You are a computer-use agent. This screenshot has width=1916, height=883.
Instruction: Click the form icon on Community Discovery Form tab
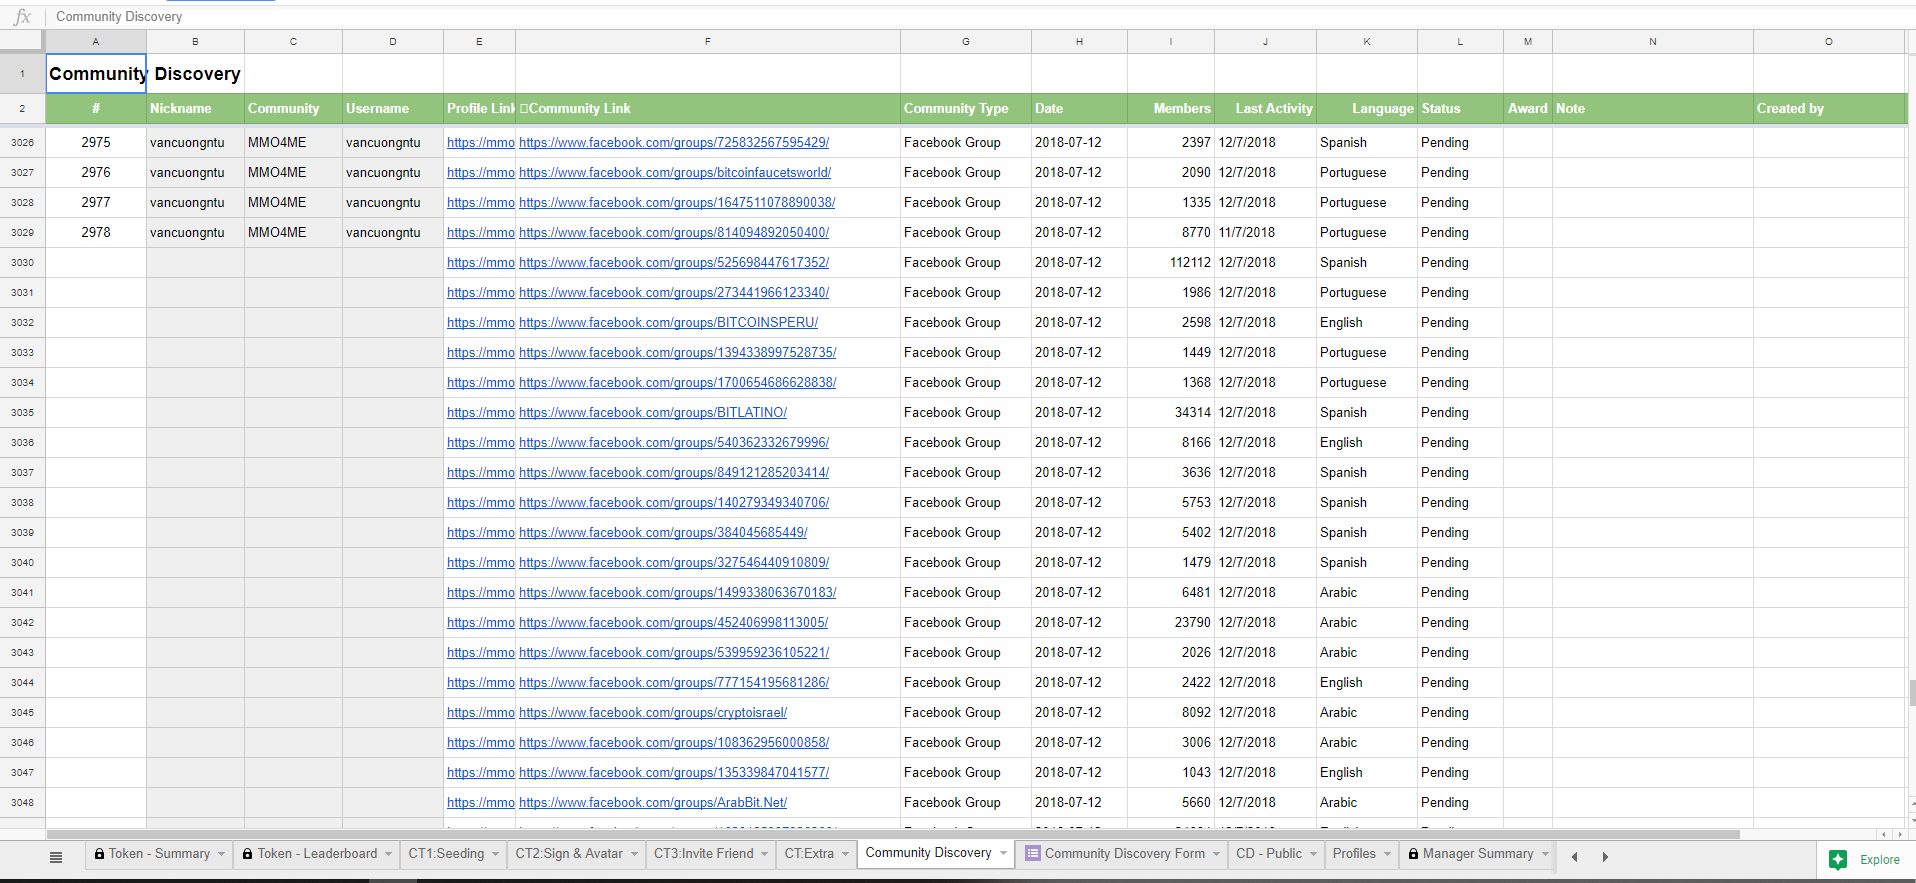[1032, 854]
